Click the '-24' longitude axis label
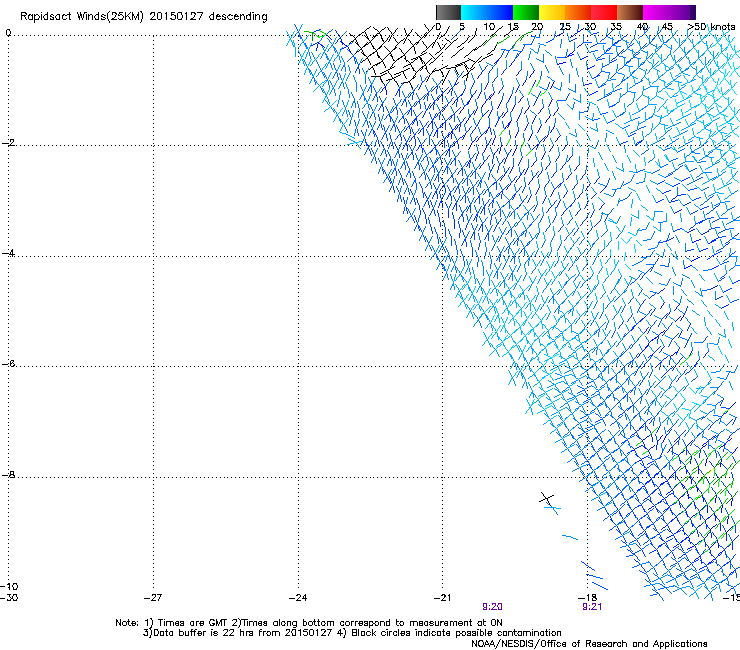The image size is (740, 650). pos(298,597)
